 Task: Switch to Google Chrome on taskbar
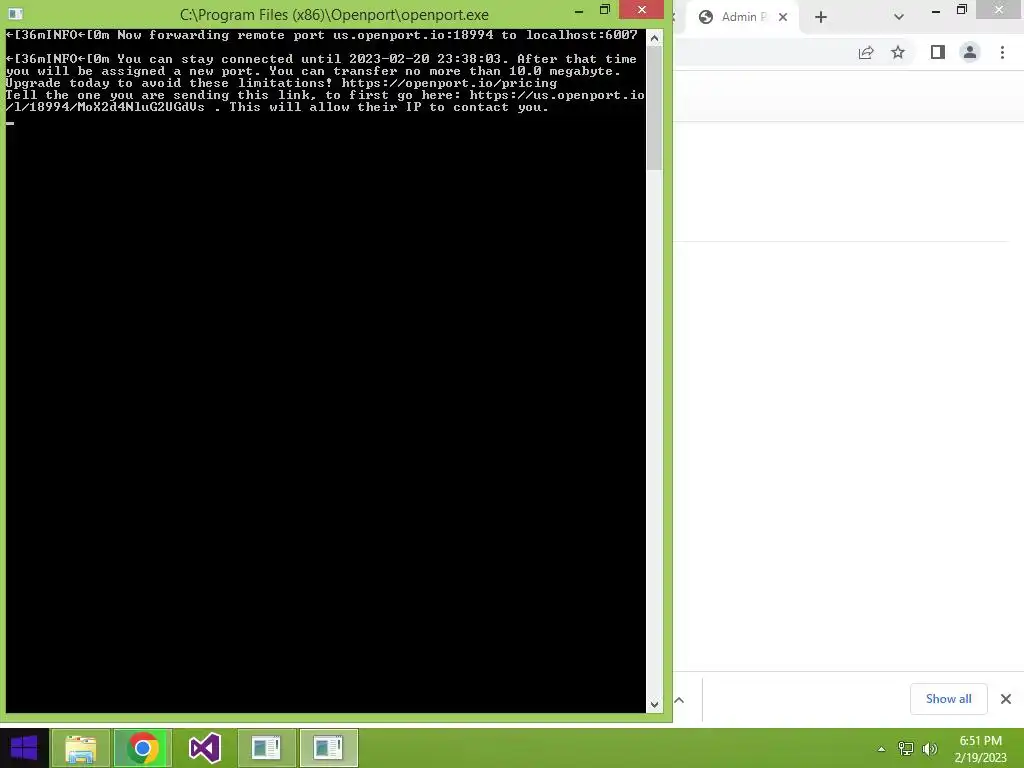pyautogui.click(x=142, y=748)
